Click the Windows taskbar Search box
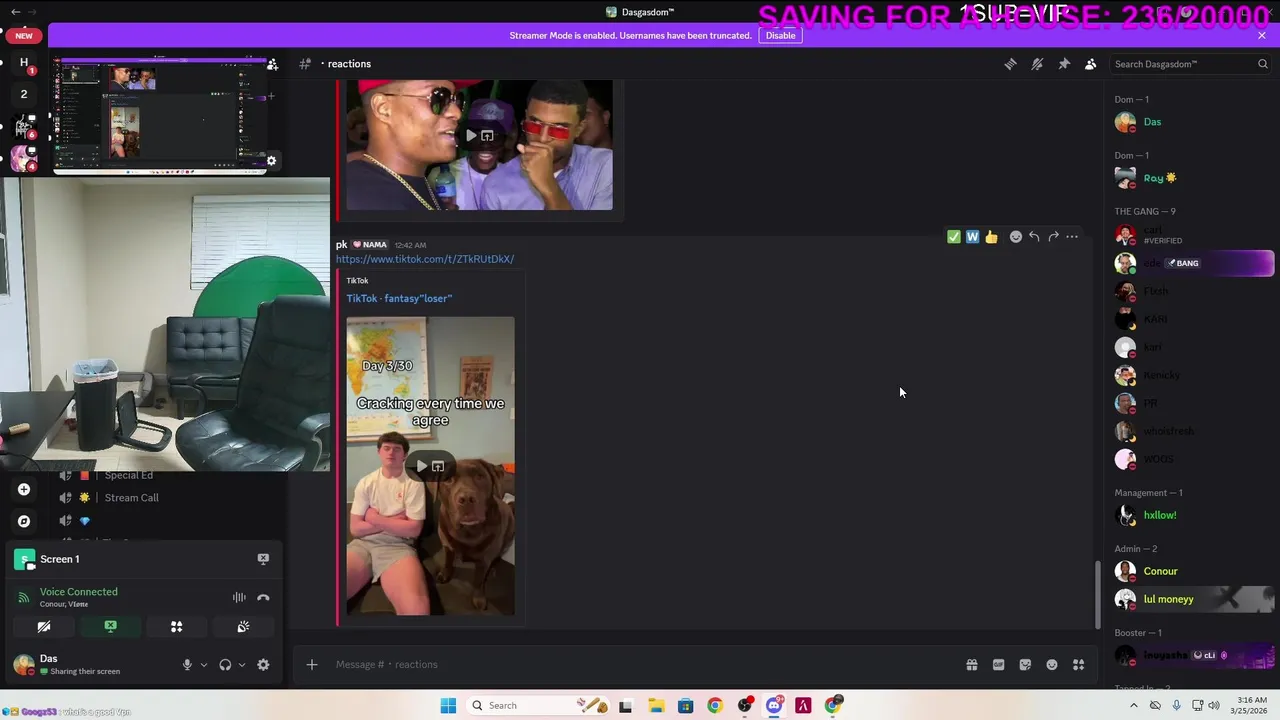Image resolution: width=1280 pixels, height=720 pixels. (538, 705)
